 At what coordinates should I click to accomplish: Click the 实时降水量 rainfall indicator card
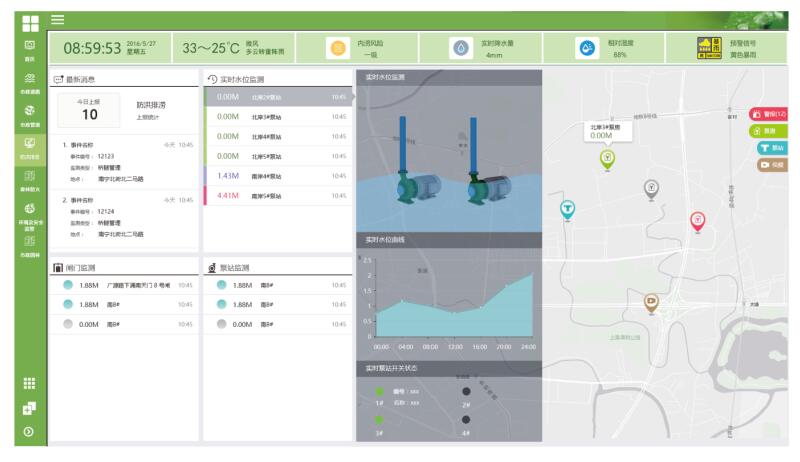[x=490, y=48]
